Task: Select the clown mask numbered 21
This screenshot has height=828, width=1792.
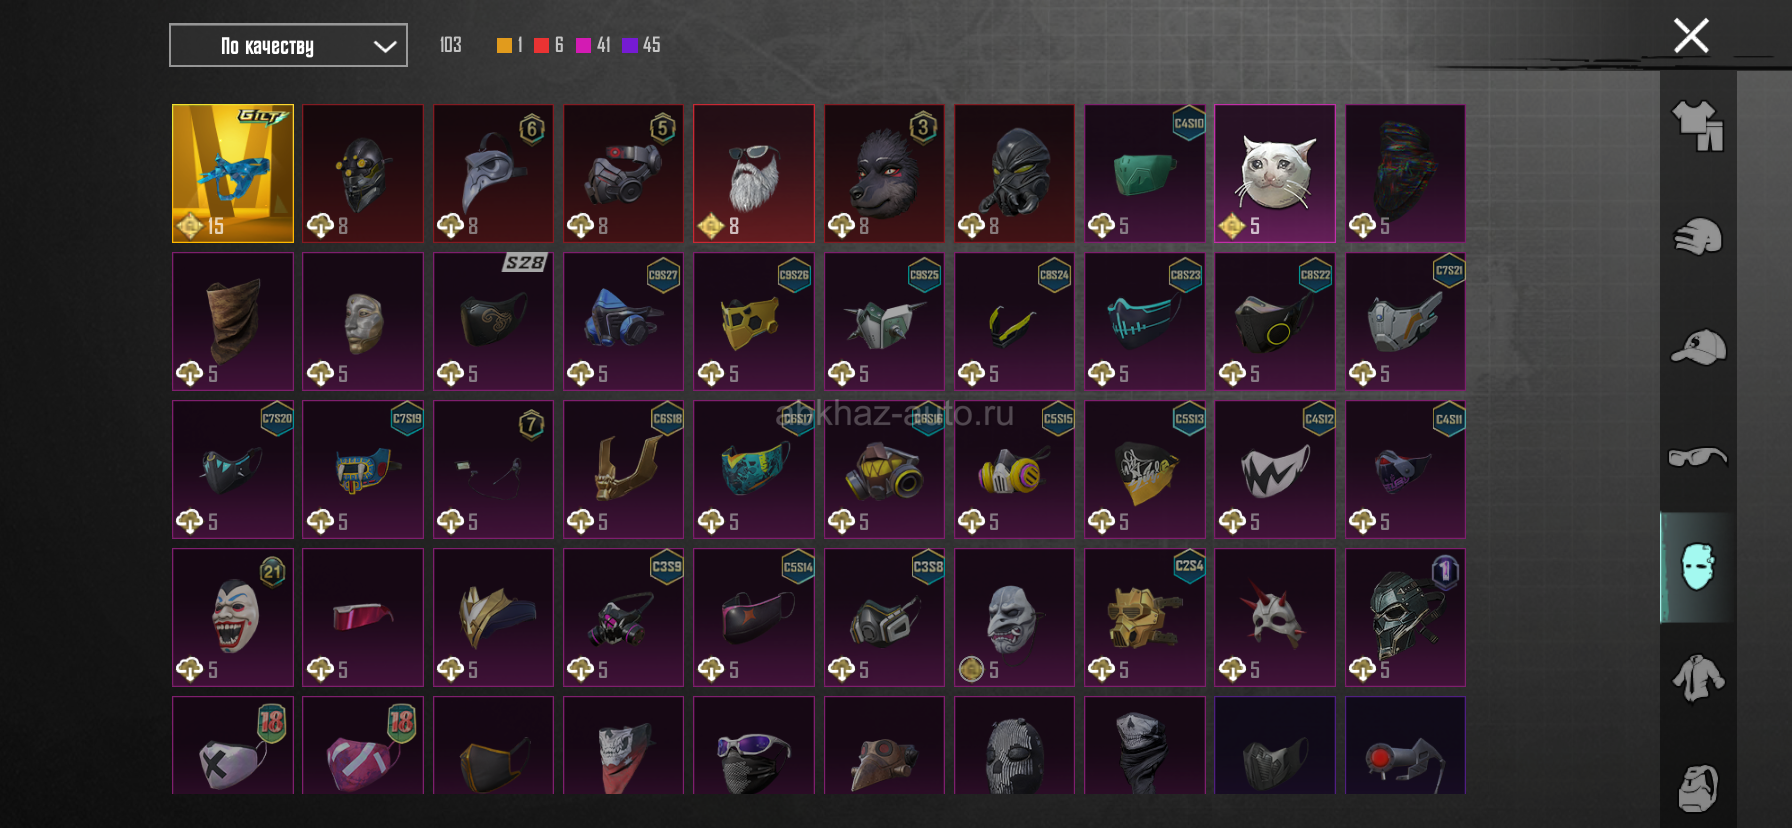Action: coord(233,617)
